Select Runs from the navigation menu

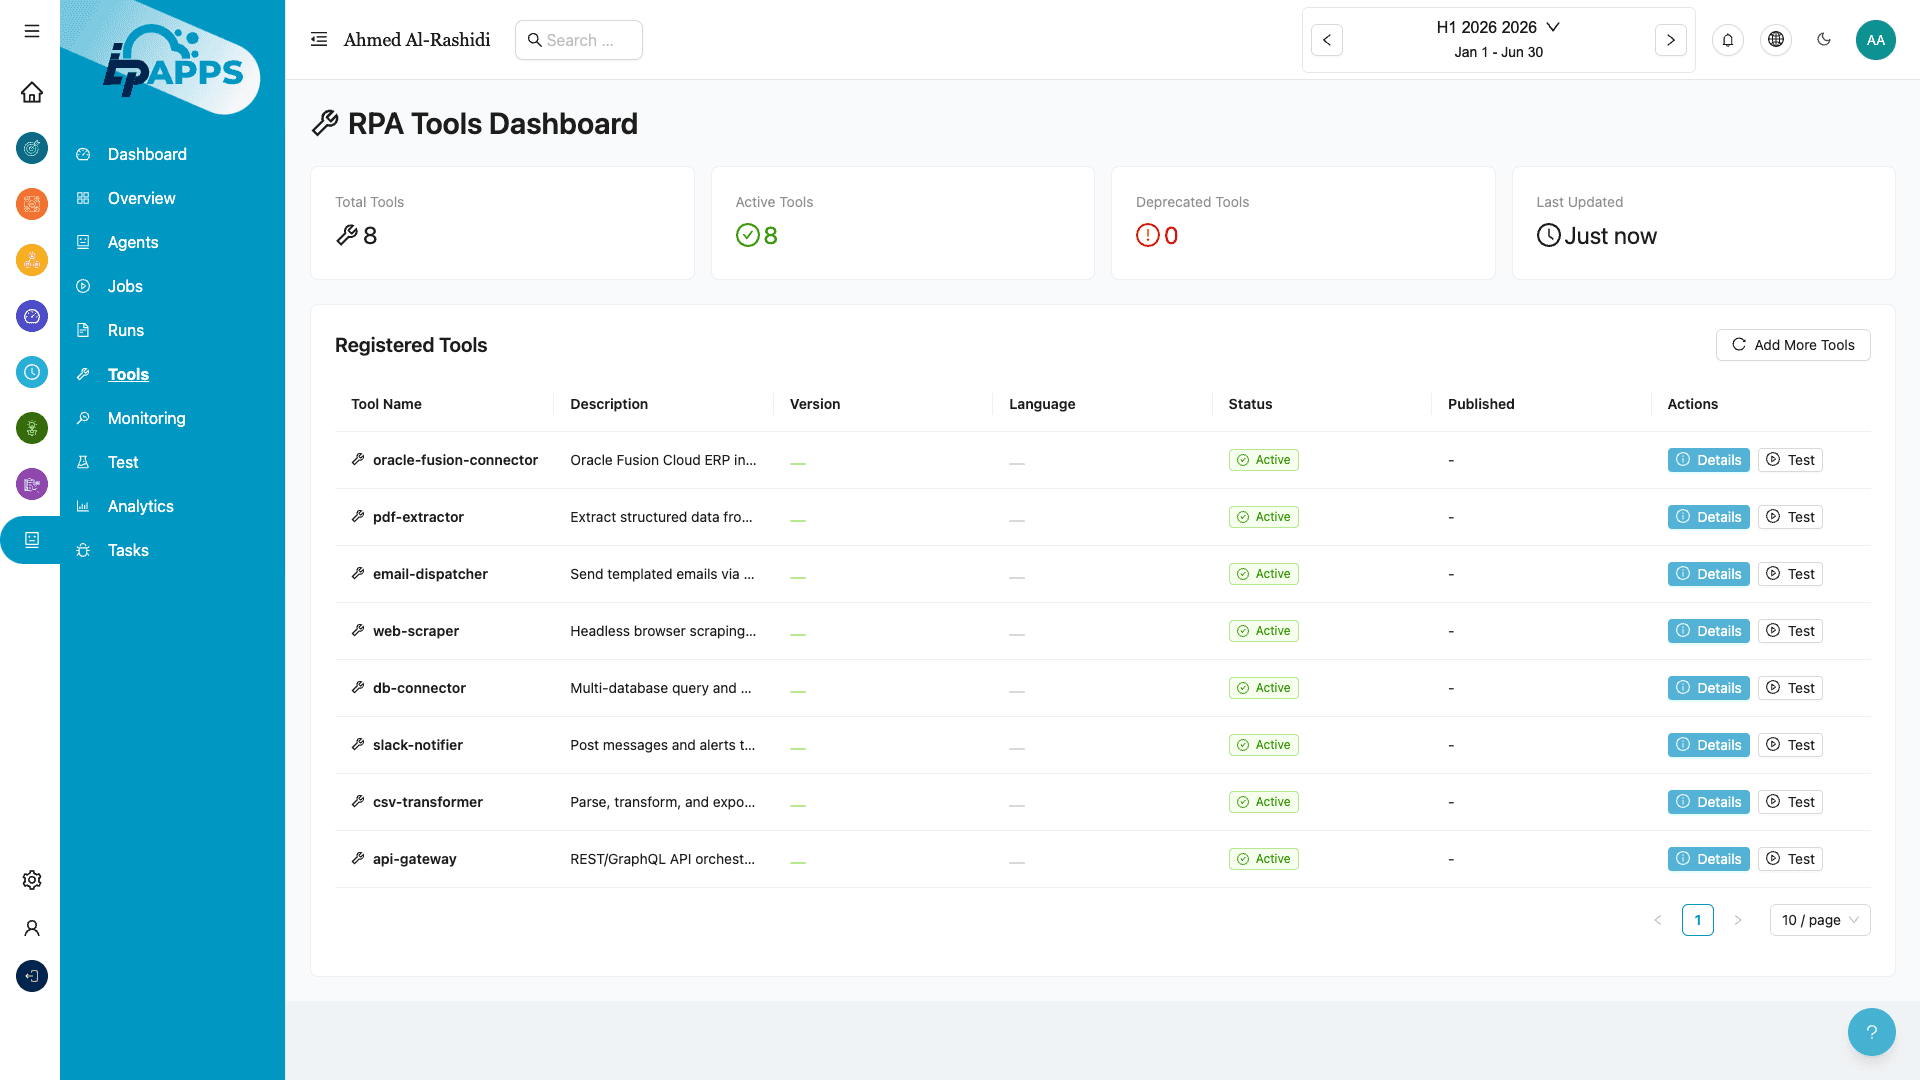coord(126,330)
